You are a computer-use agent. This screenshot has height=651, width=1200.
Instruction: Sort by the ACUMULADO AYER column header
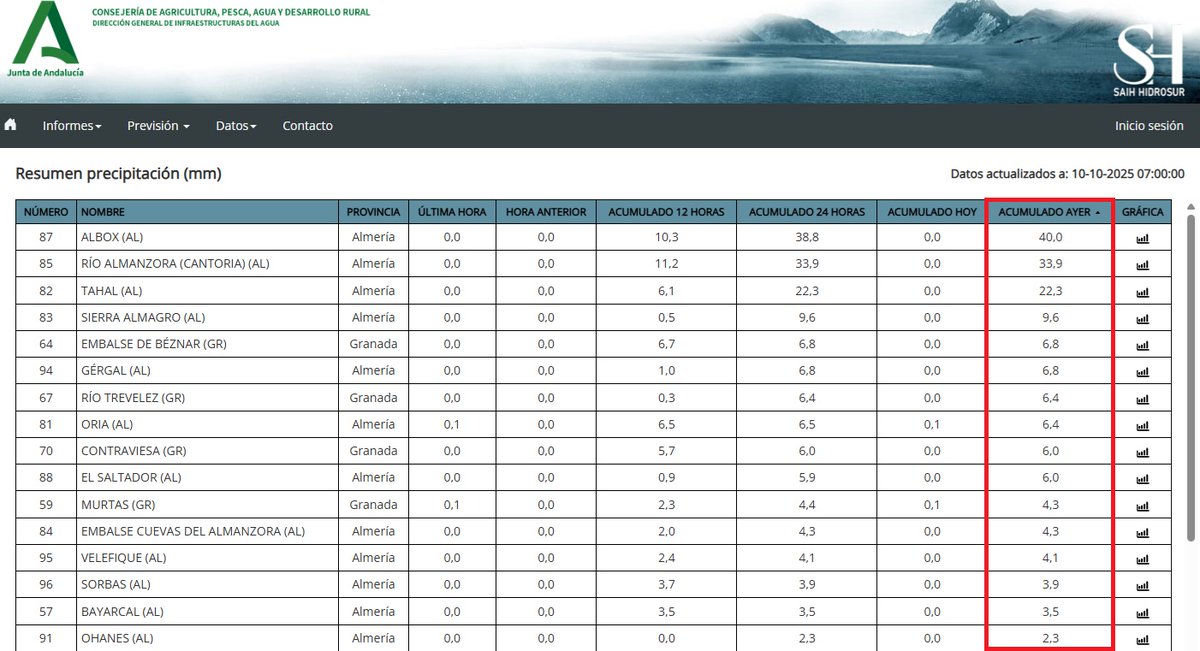tap(1045, 211)
